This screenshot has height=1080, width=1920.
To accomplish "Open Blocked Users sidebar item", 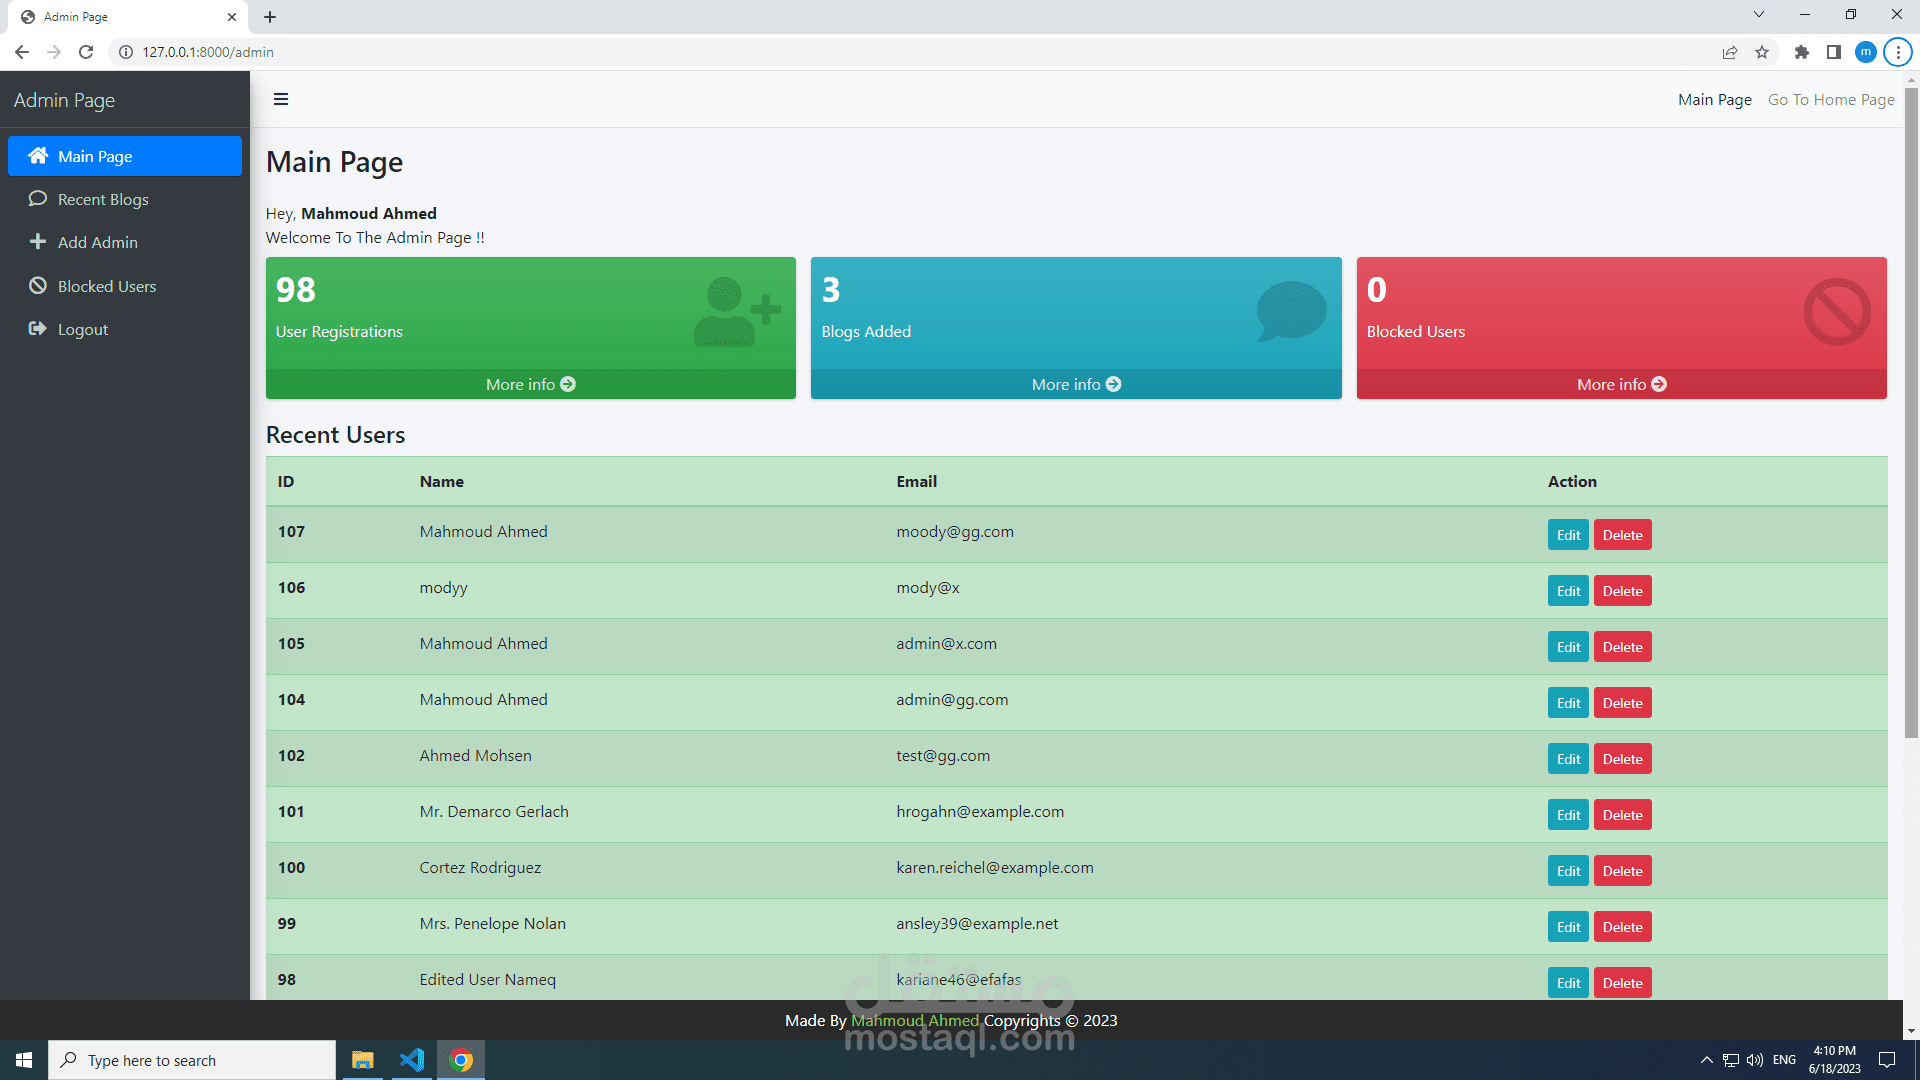I will (x=106, y=286).
